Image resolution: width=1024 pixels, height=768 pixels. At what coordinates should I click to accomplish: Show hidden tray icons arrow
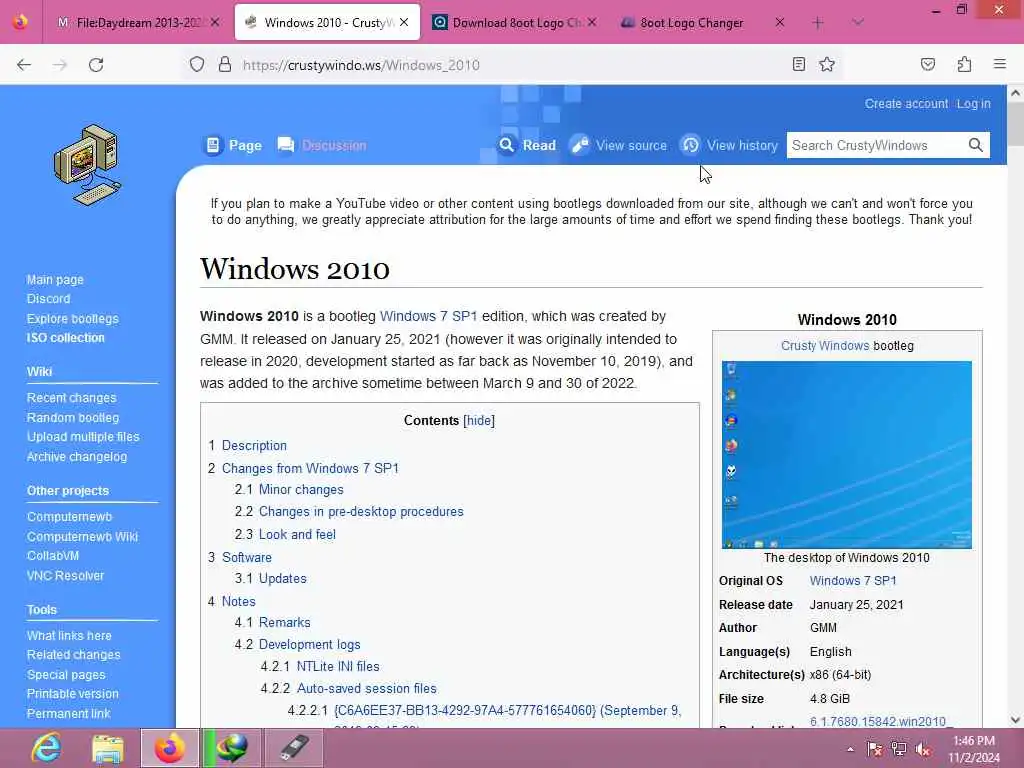(x=850, y=749)
